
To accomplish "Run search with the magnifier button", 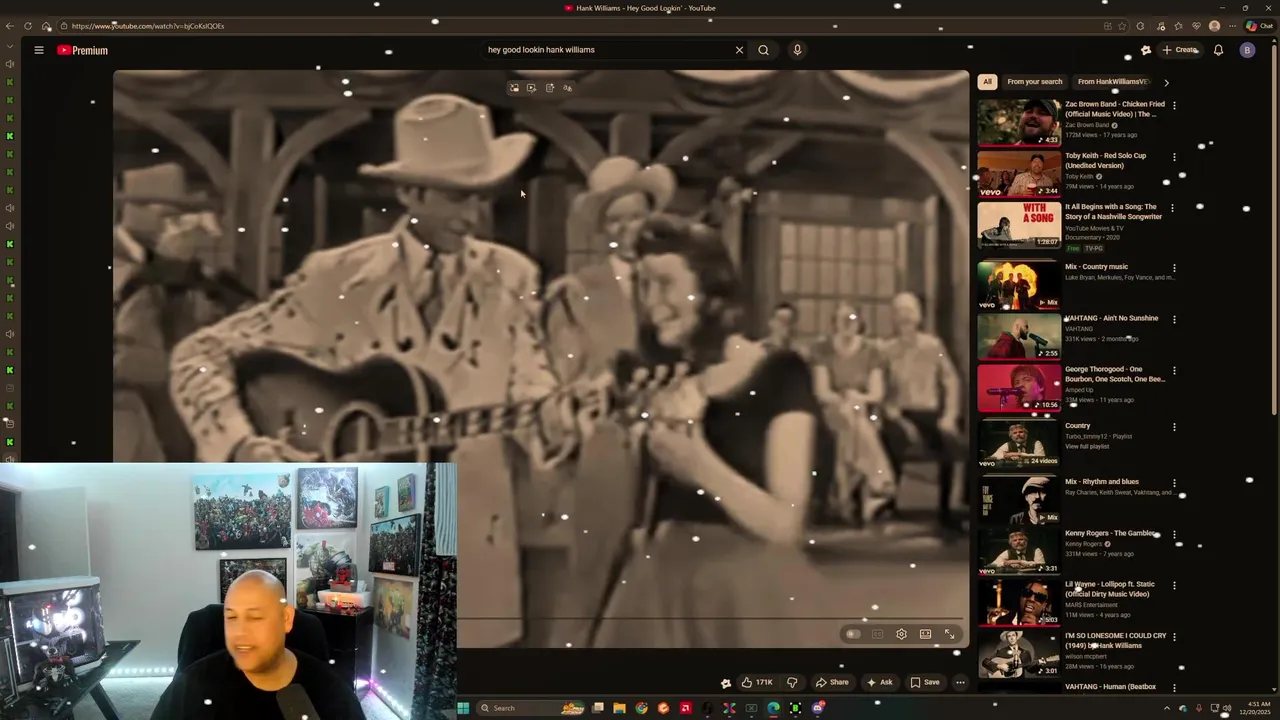I will click(x=763, y=50).
